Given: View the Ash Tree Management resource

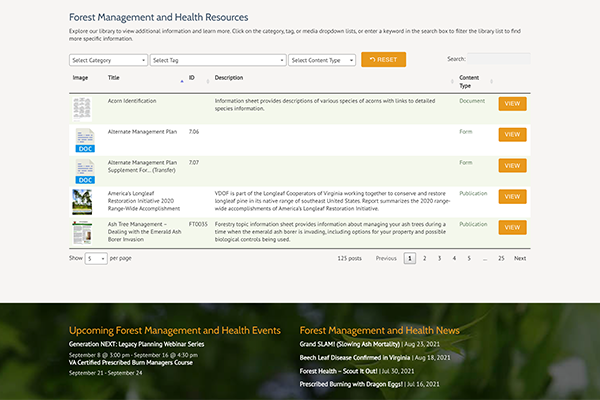Looking at the screenshot, I should 512,228.
